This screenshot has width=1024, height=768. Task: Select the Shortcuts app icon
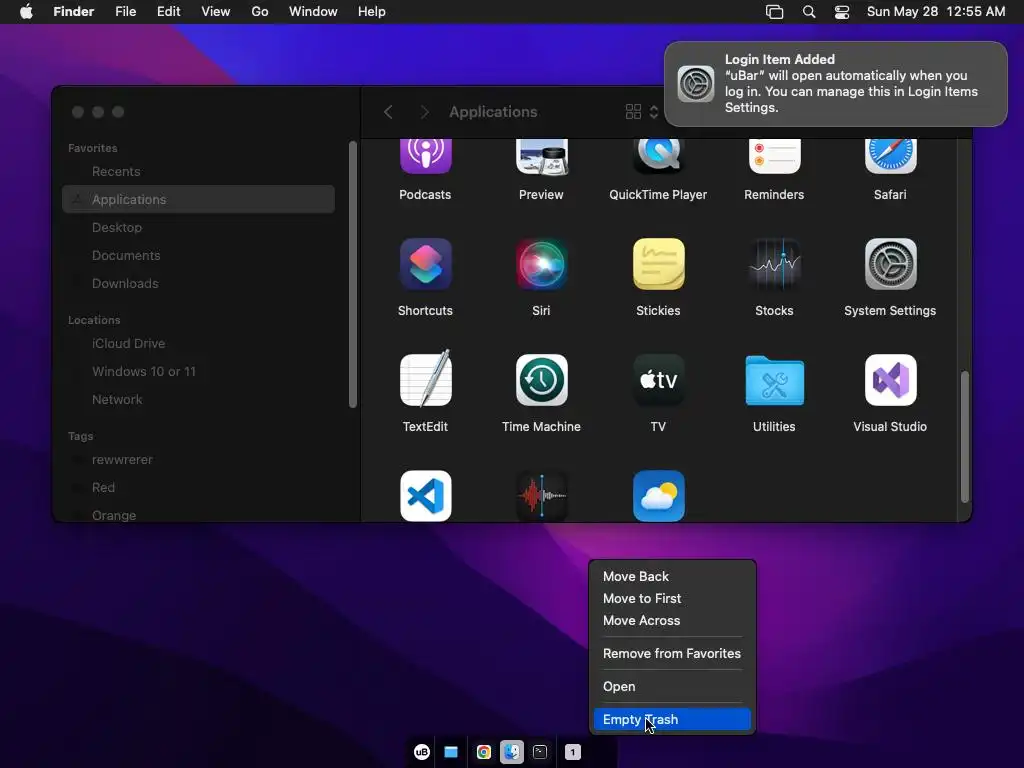click(425, 264)
